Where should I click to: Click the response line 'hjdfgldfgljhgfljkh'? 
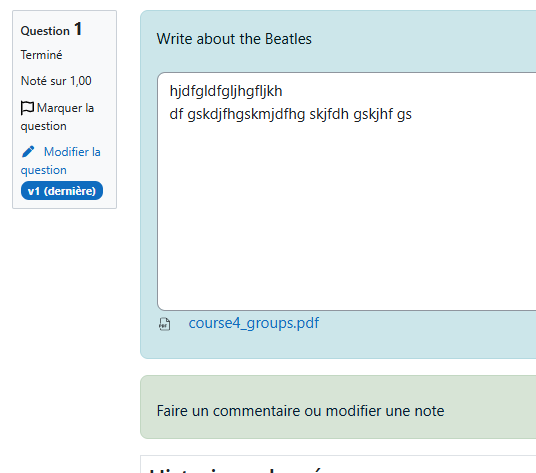point(226,92)
